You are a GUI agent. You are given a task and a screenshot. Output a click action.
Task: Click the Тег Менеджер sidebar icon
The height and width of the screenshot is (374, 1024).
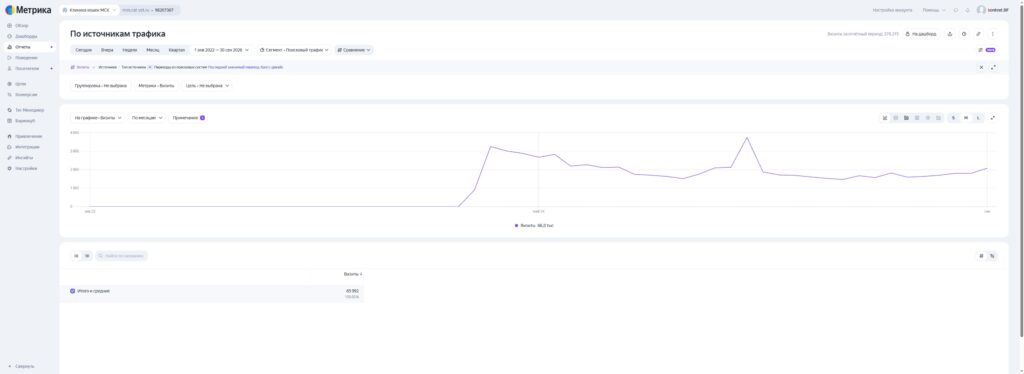click(10, 110)
